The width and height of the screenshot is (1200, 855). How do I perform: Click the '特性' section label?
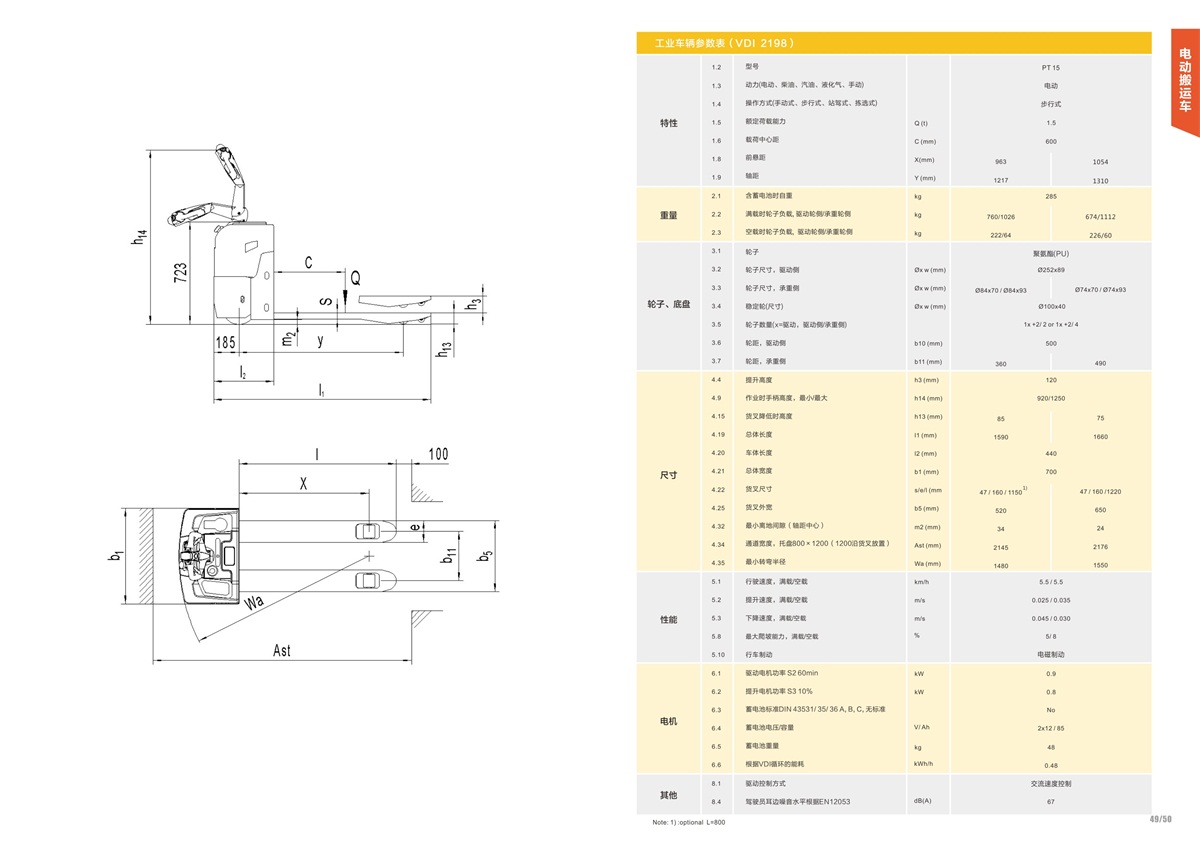(x=668, y=123)
